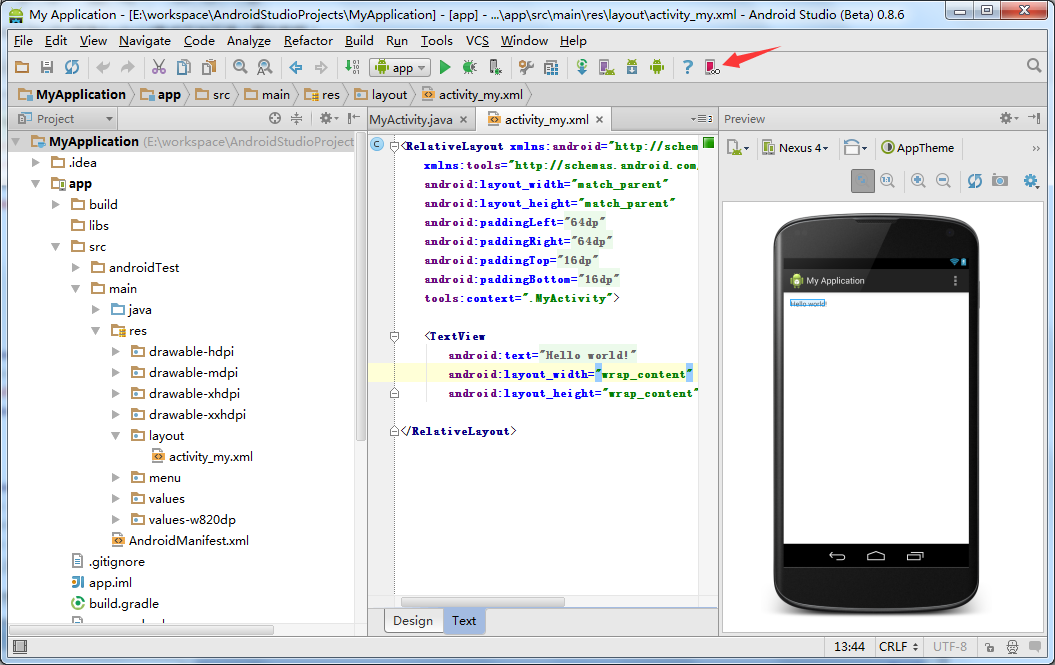The image size is (1055, 665).
Task: Click the blue question mark Help icon
Action: [687, 67]
